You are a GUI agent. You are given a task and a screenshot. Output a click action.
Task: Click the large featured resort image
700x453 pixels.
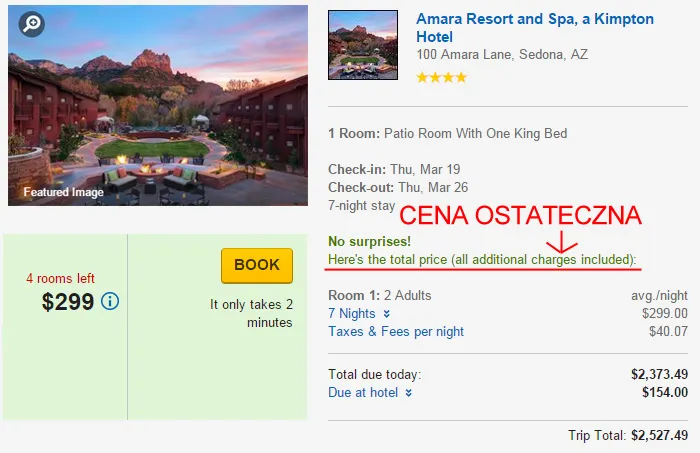pos(158,105)
